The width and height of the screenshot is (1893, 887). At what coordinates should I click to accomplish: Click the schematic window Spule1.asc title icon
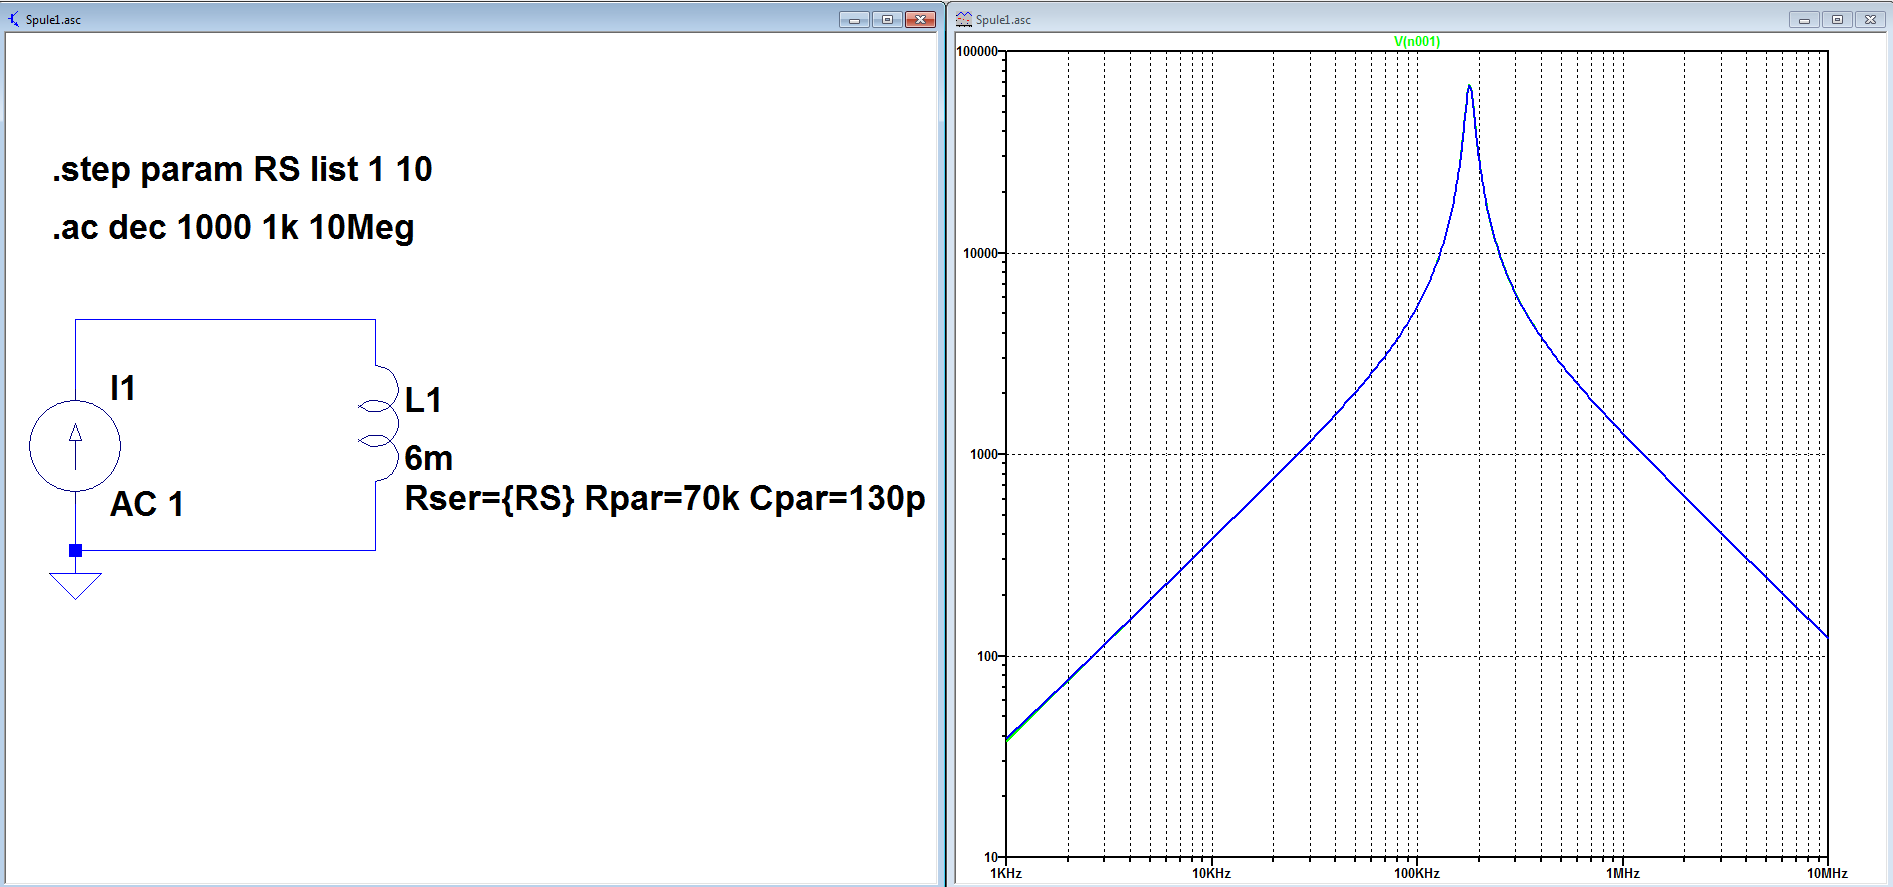(14, 19)
